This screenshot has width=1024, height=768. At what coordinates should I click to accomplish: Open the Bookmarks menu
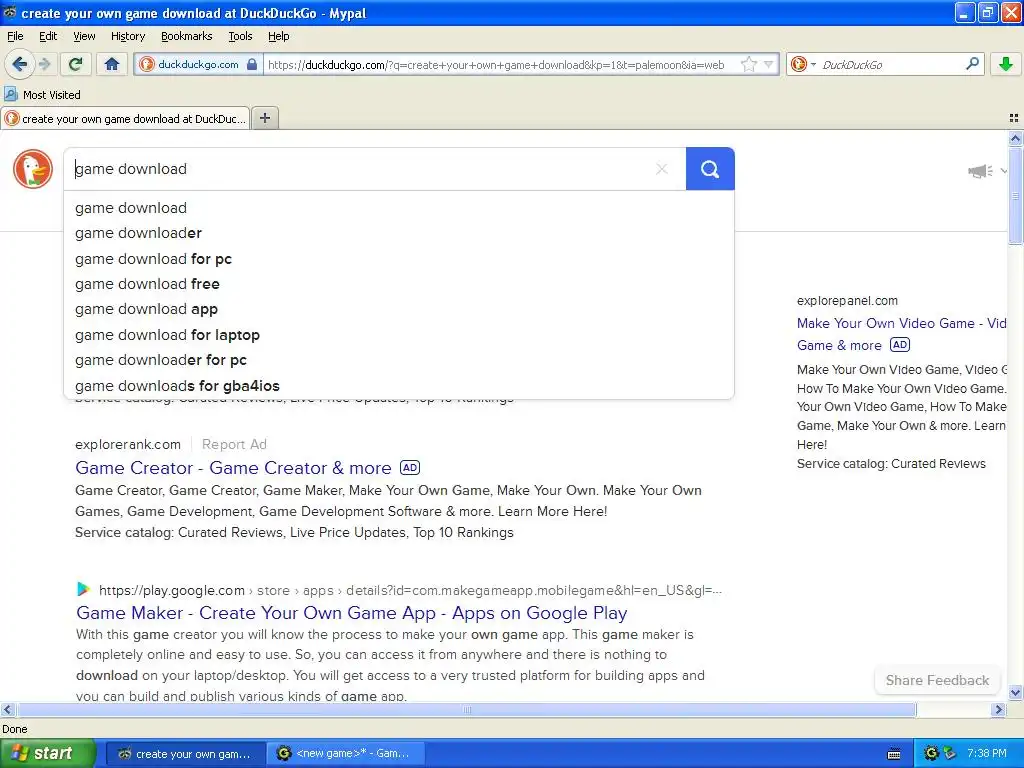click(x=186, y=36)
